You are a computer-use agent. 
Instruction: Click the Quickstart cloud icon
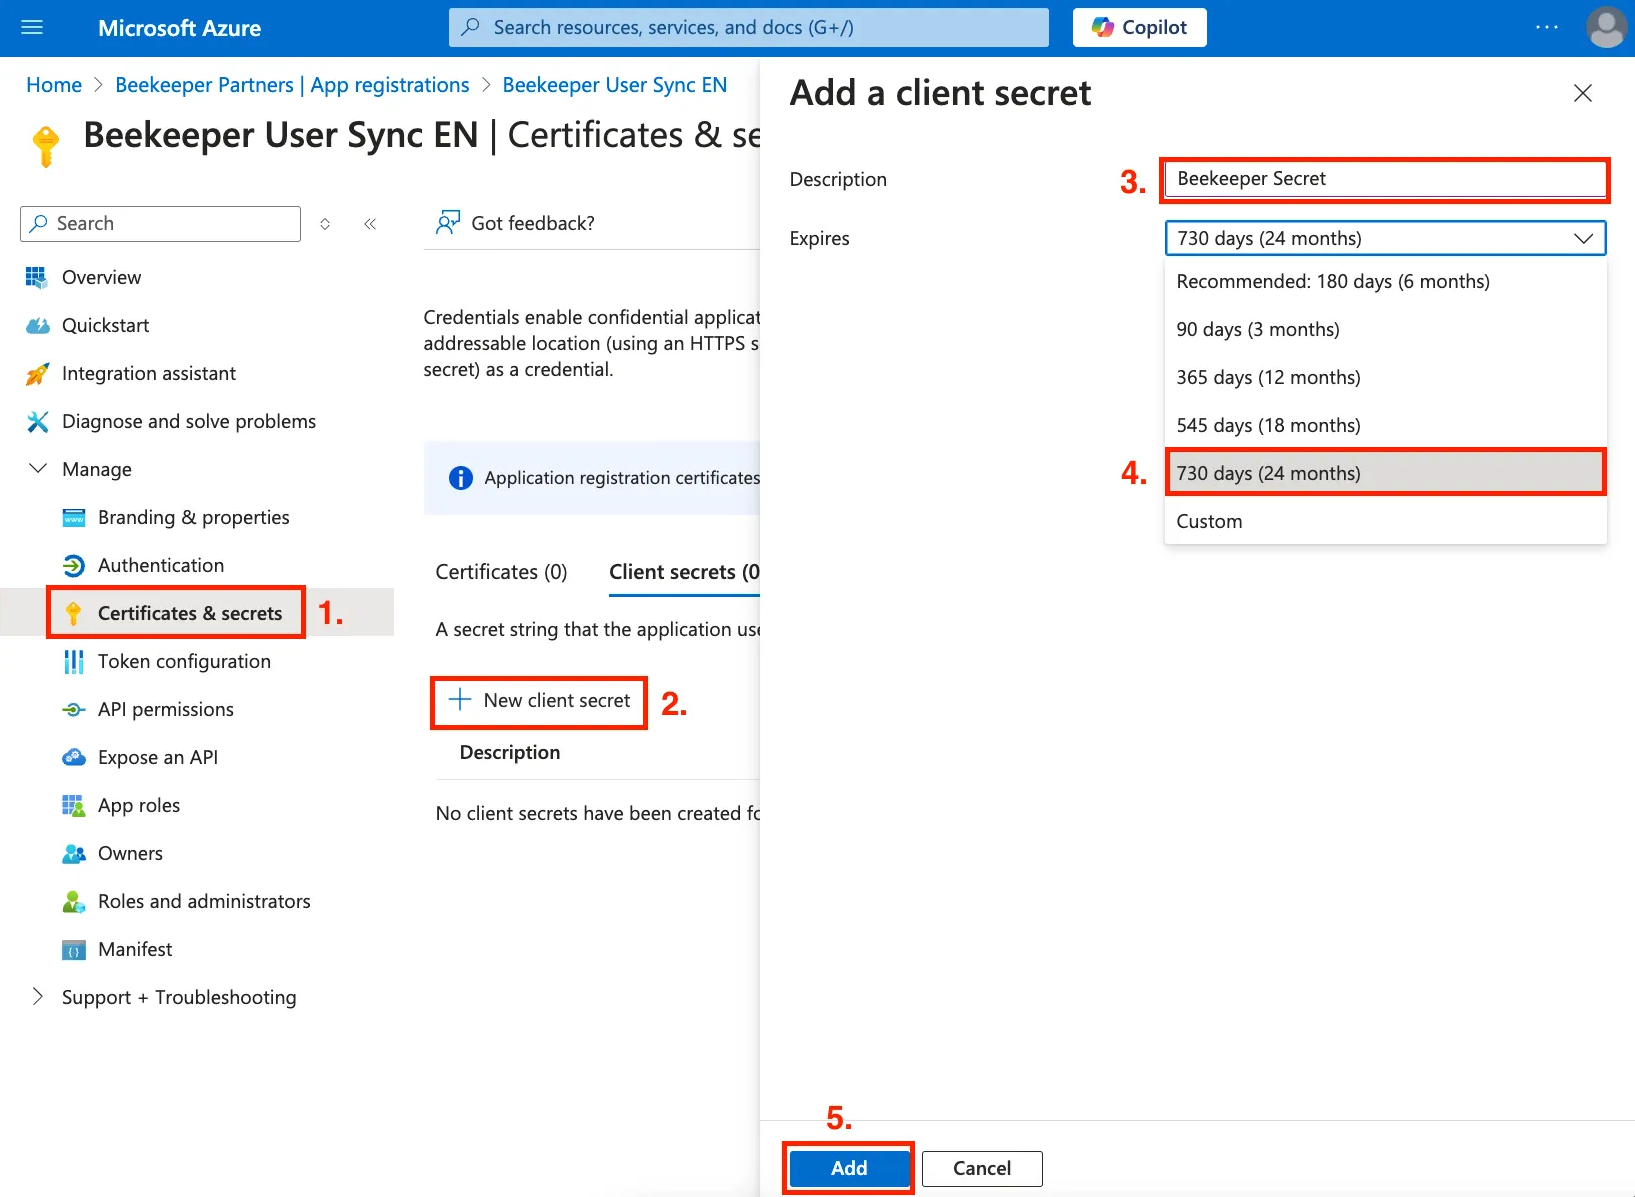pos(37,326)
